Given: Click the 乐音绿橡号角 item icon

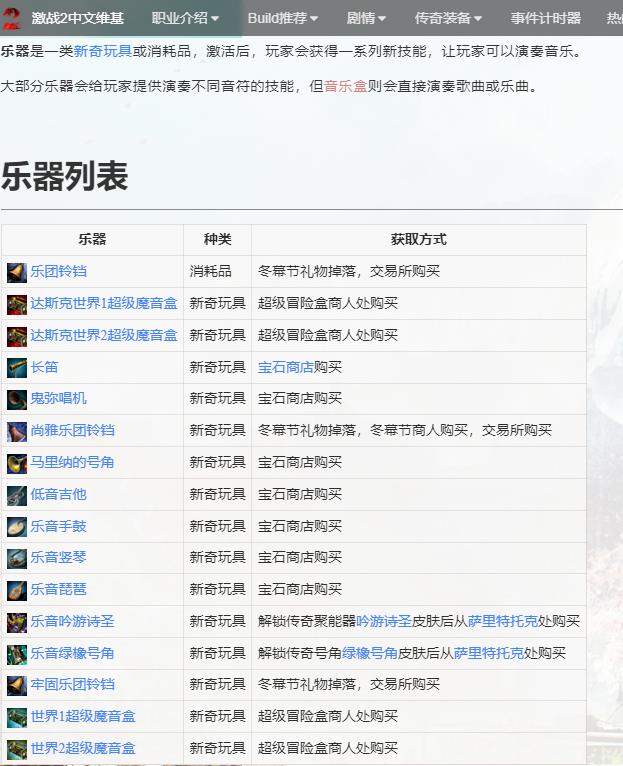Looking at the screenshot, I should (17, 654).
